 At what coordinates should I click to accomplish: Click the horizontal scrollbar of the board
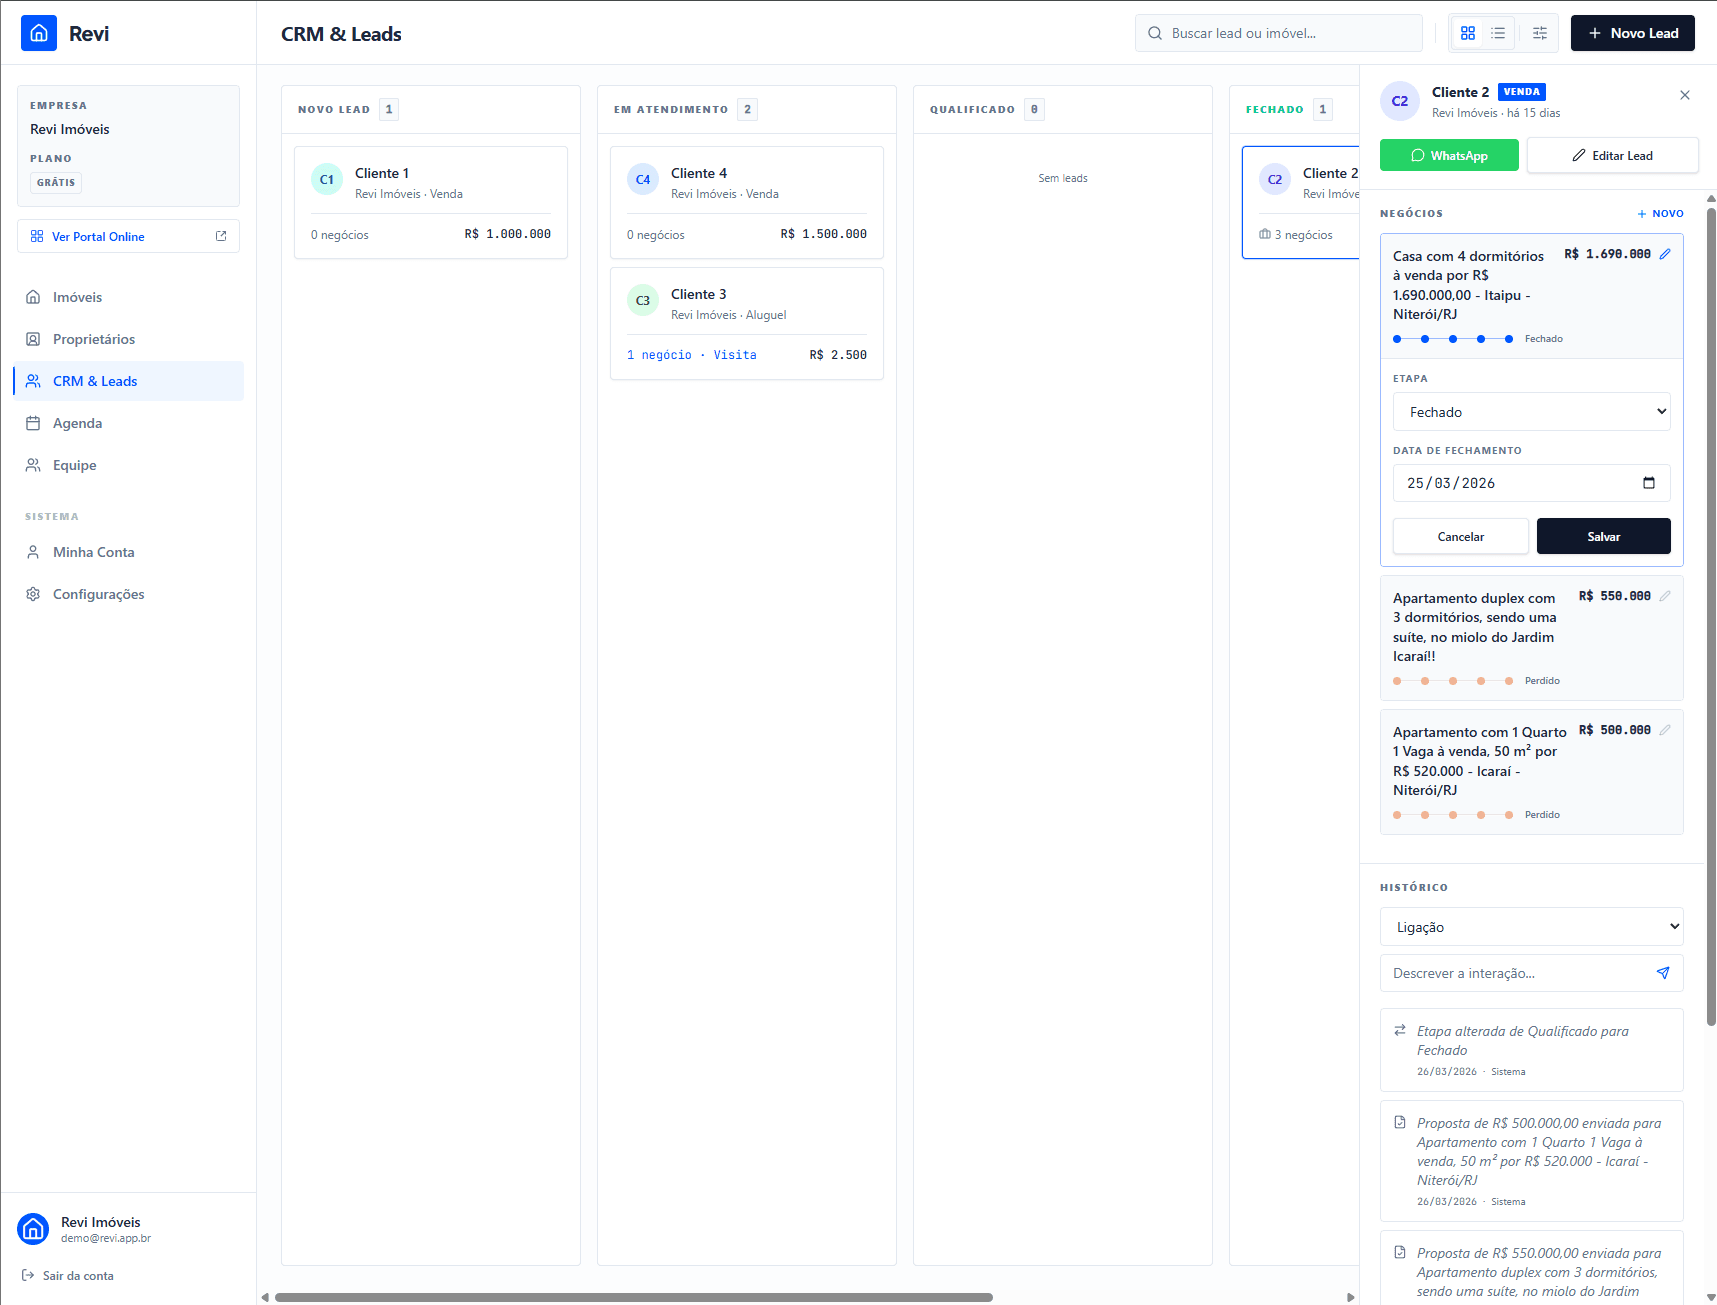[x=633, y=1297]
